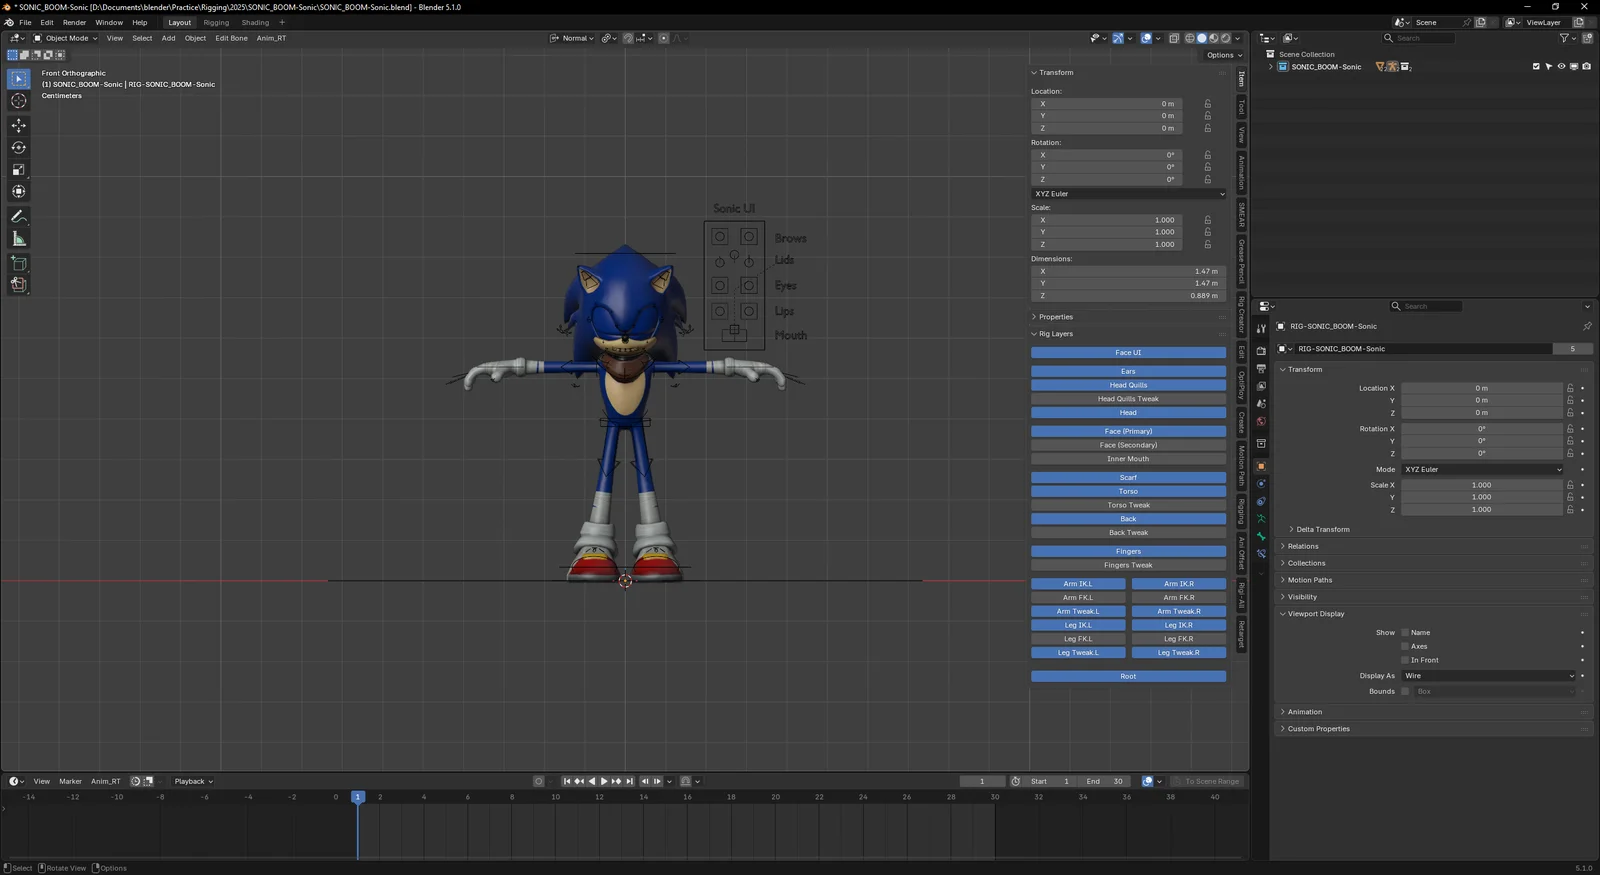Image resolution: width=1600 pixels, height=875 pixels.
Task: Play the animation in timeline
Action: pos(604,781)
